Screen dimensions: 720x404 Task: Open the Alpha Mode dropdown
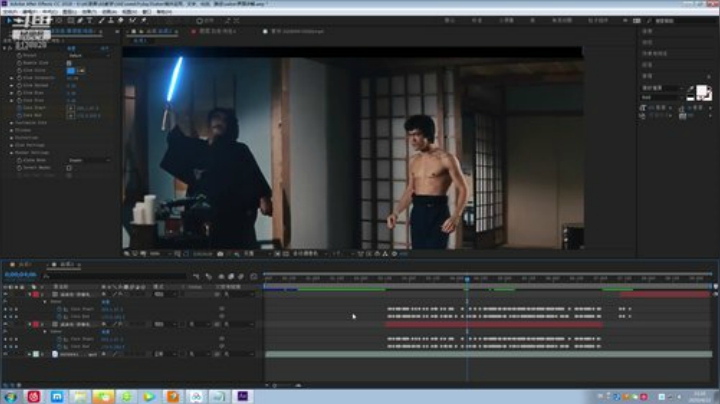point(89,160)
